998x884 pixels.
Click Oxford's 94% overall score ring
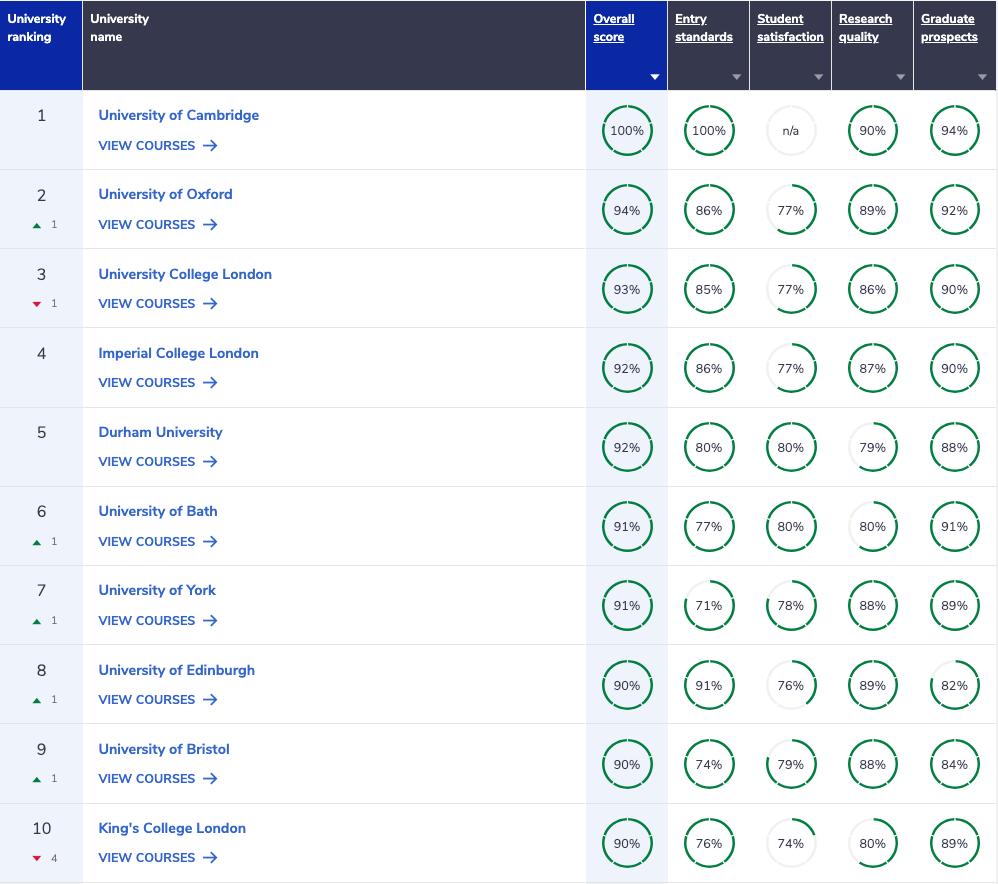[627, 210]
